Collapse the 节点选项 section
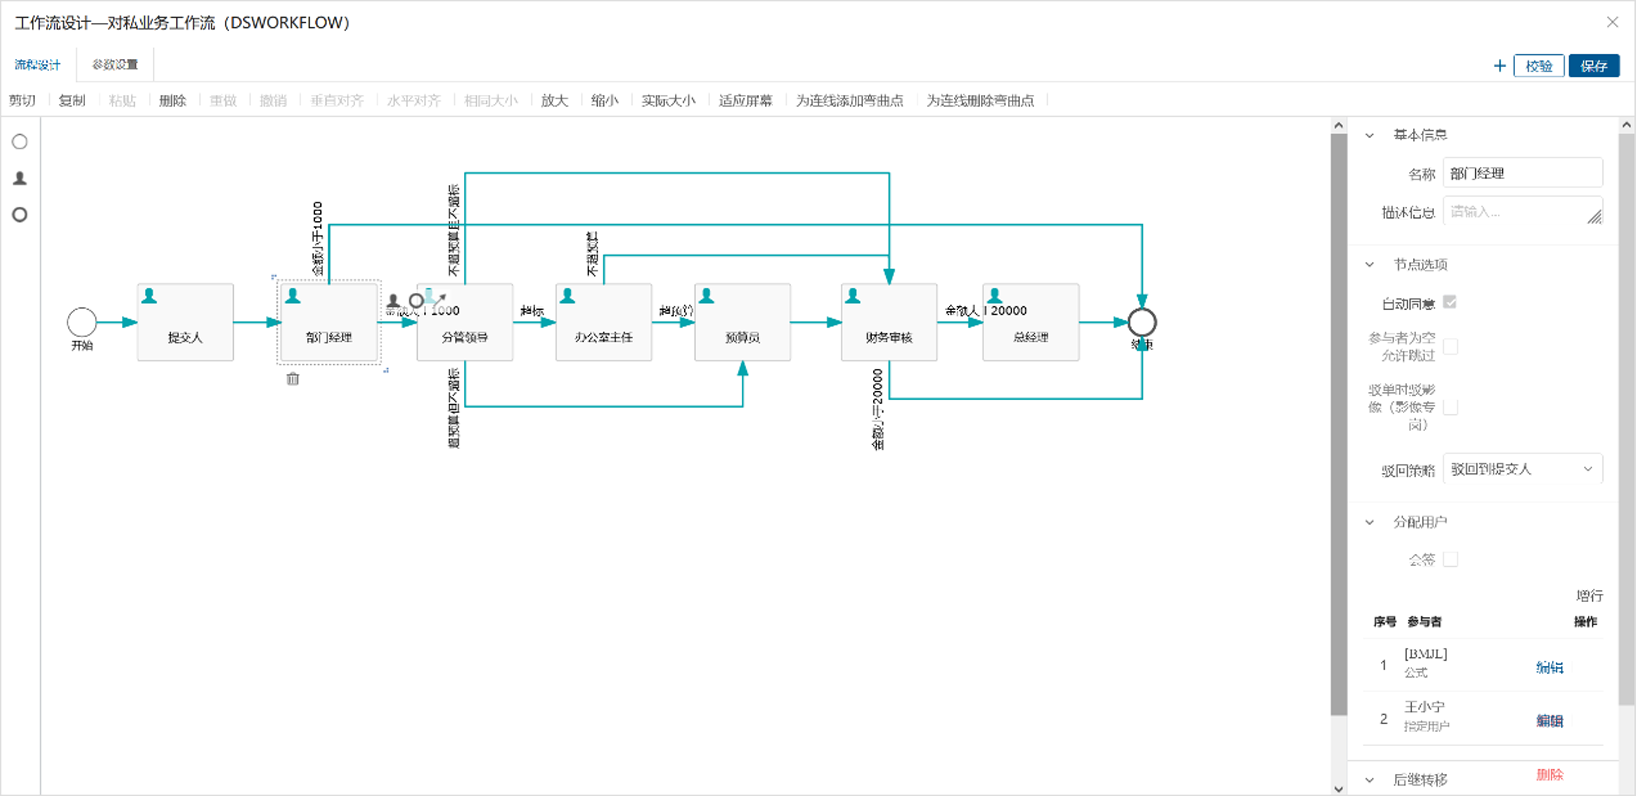The height and width of the screenshot is (796, 1636). [x=1370, y=265]
